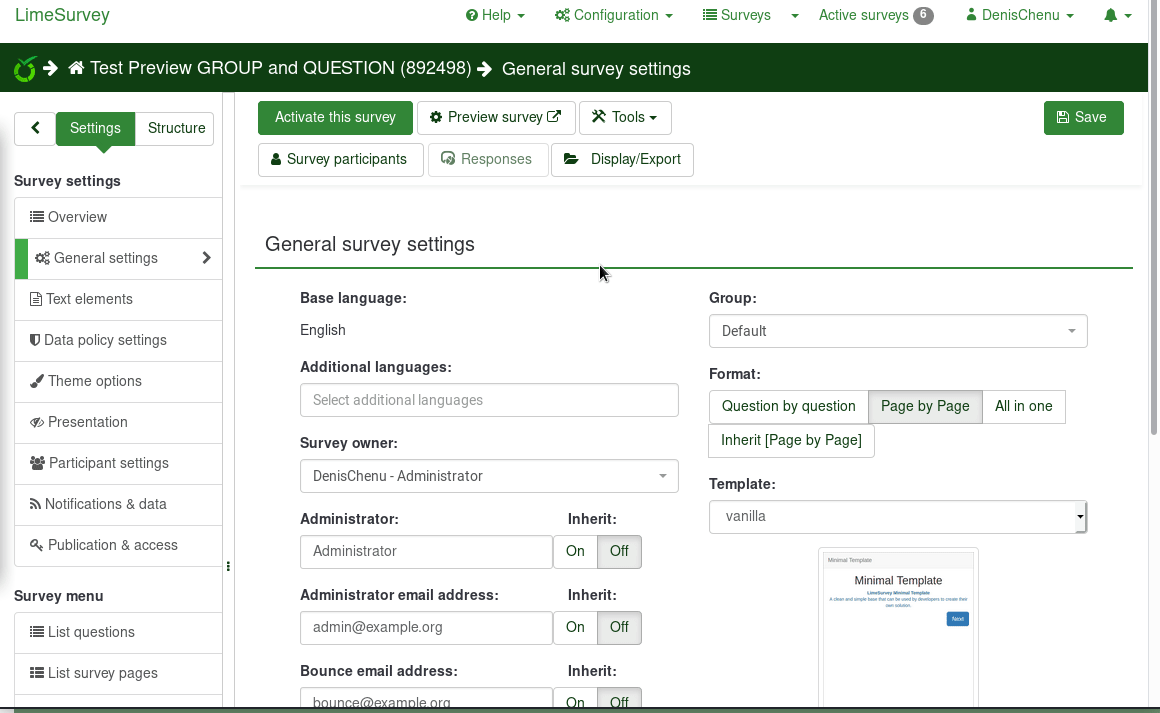Click the back arrow sidebar button
1160x713 pixels.
click(35, 128)
